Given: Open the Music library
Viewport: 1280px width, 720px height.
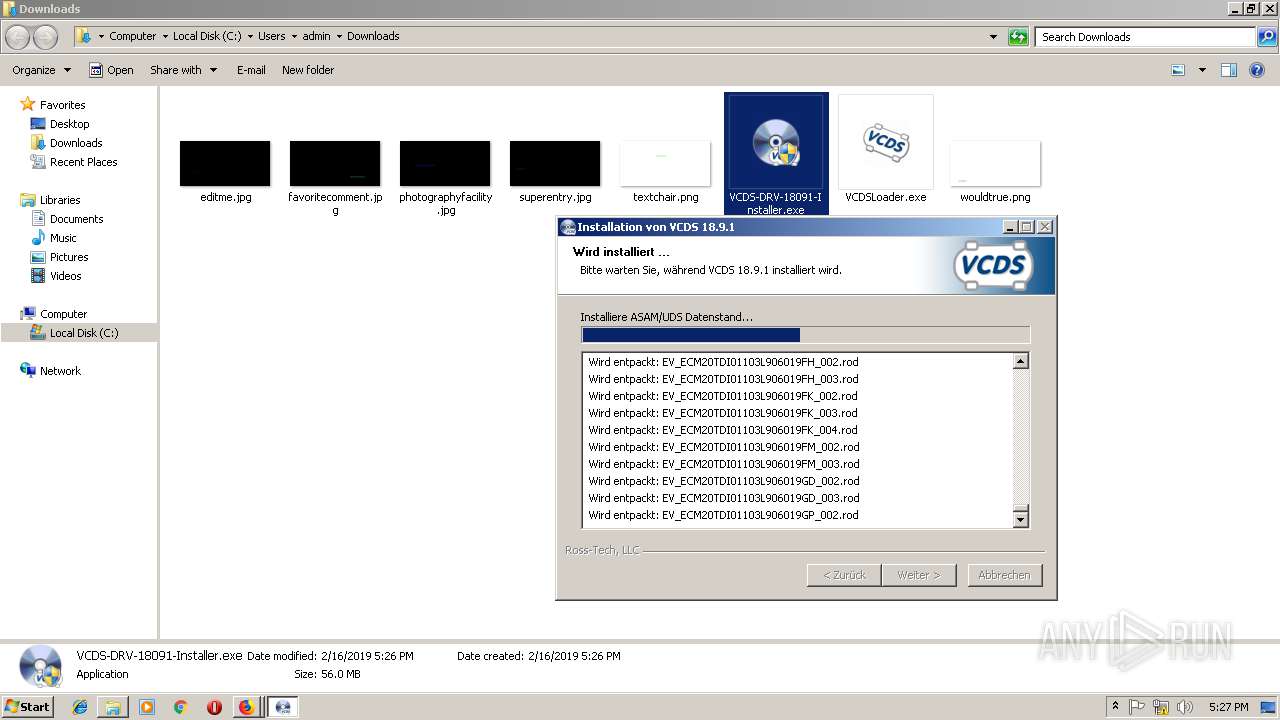Looking at the screenshot, I should click(63, 238).
